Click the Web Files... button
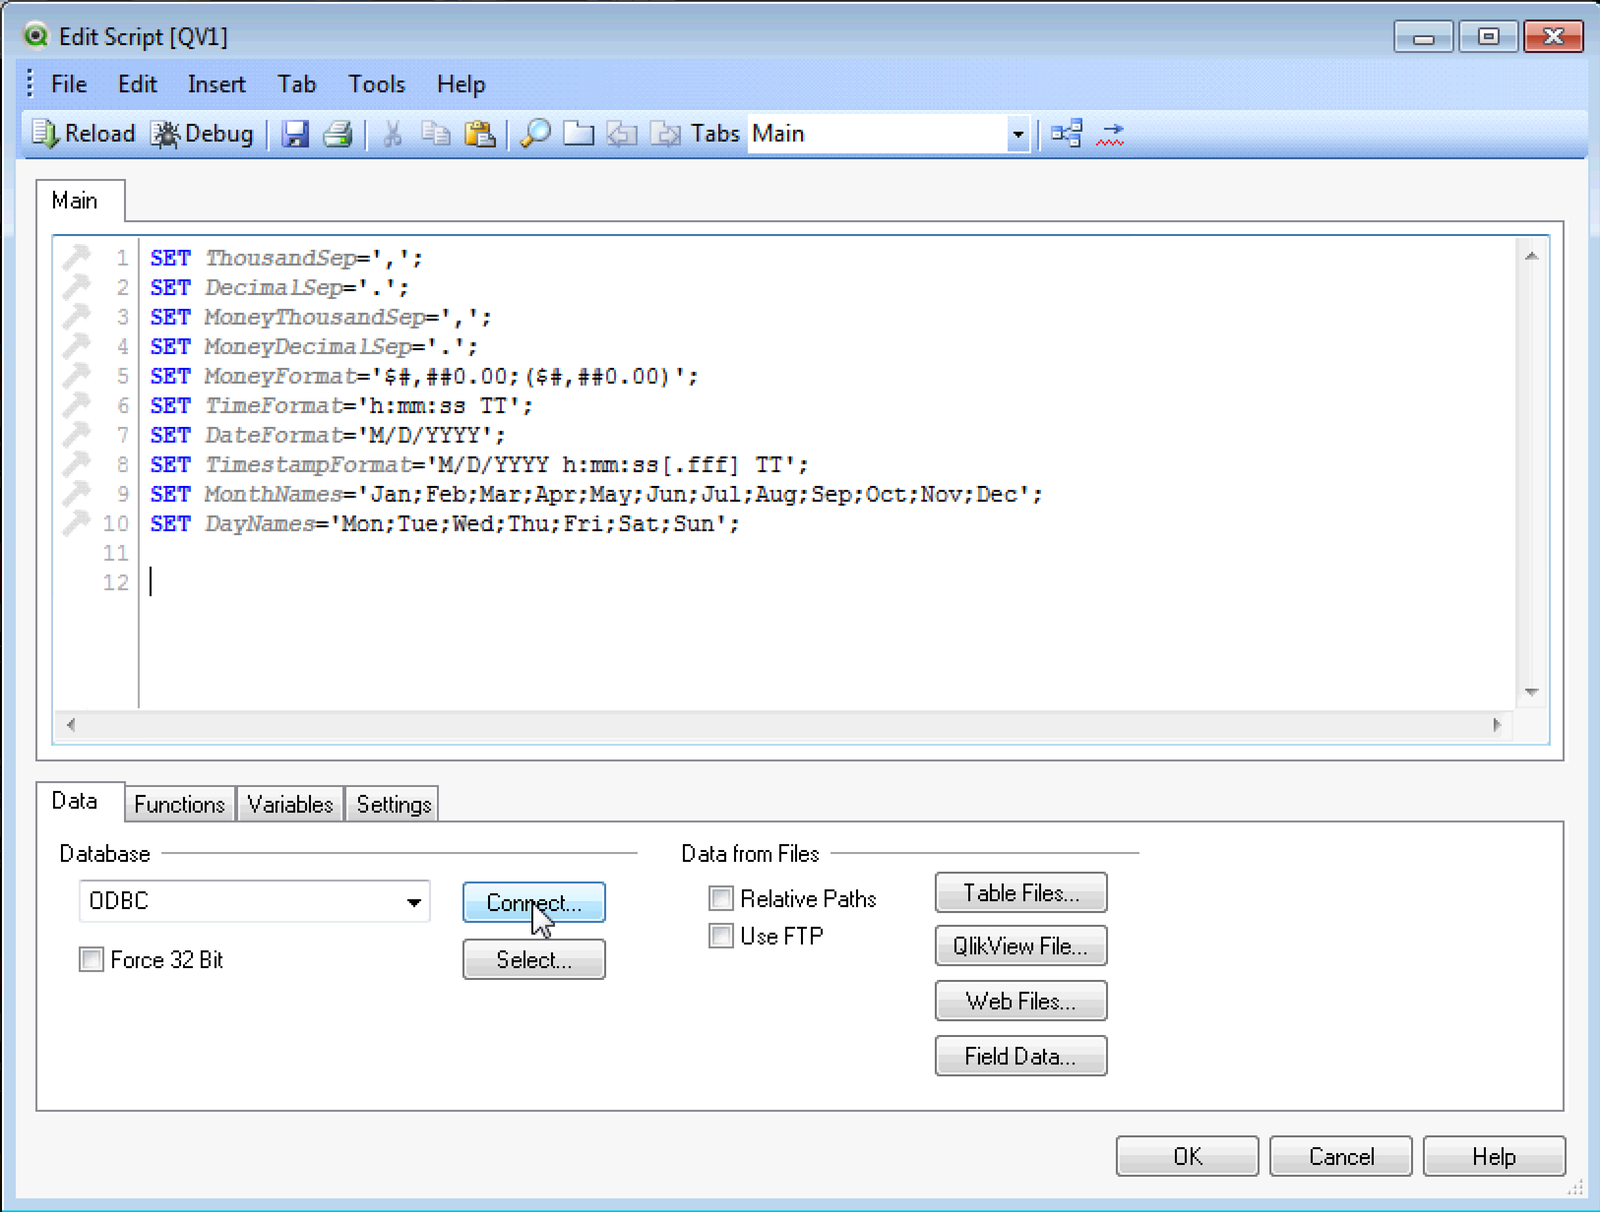Screen dimensions: 1600x1212 (x=1021, y=1001)
